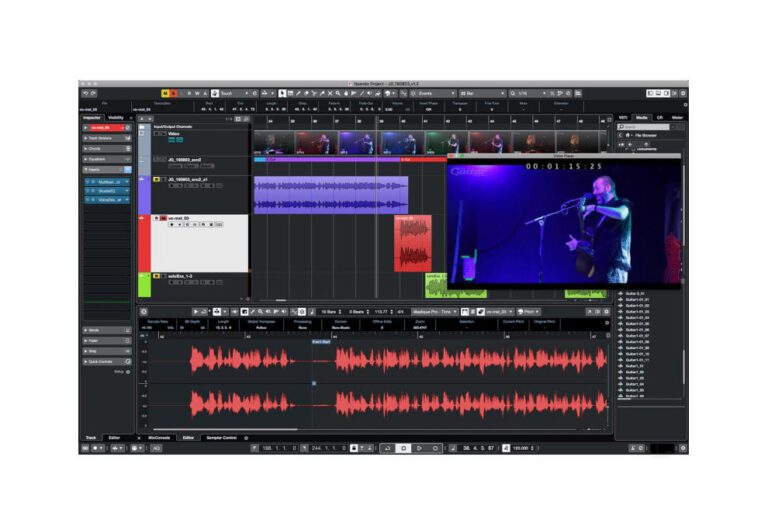
Task: Expand the Quick Controls inspector section
Action: [107, 361]
